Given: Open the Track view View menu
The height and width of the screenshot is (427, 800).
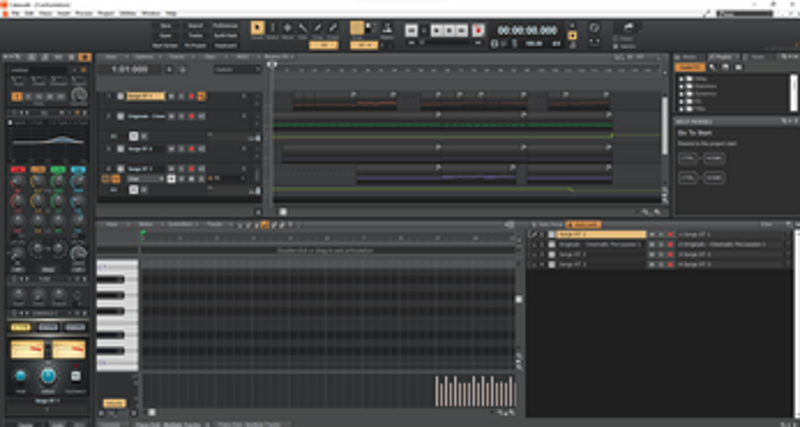Looking at the screenshot, I should 111,57.
